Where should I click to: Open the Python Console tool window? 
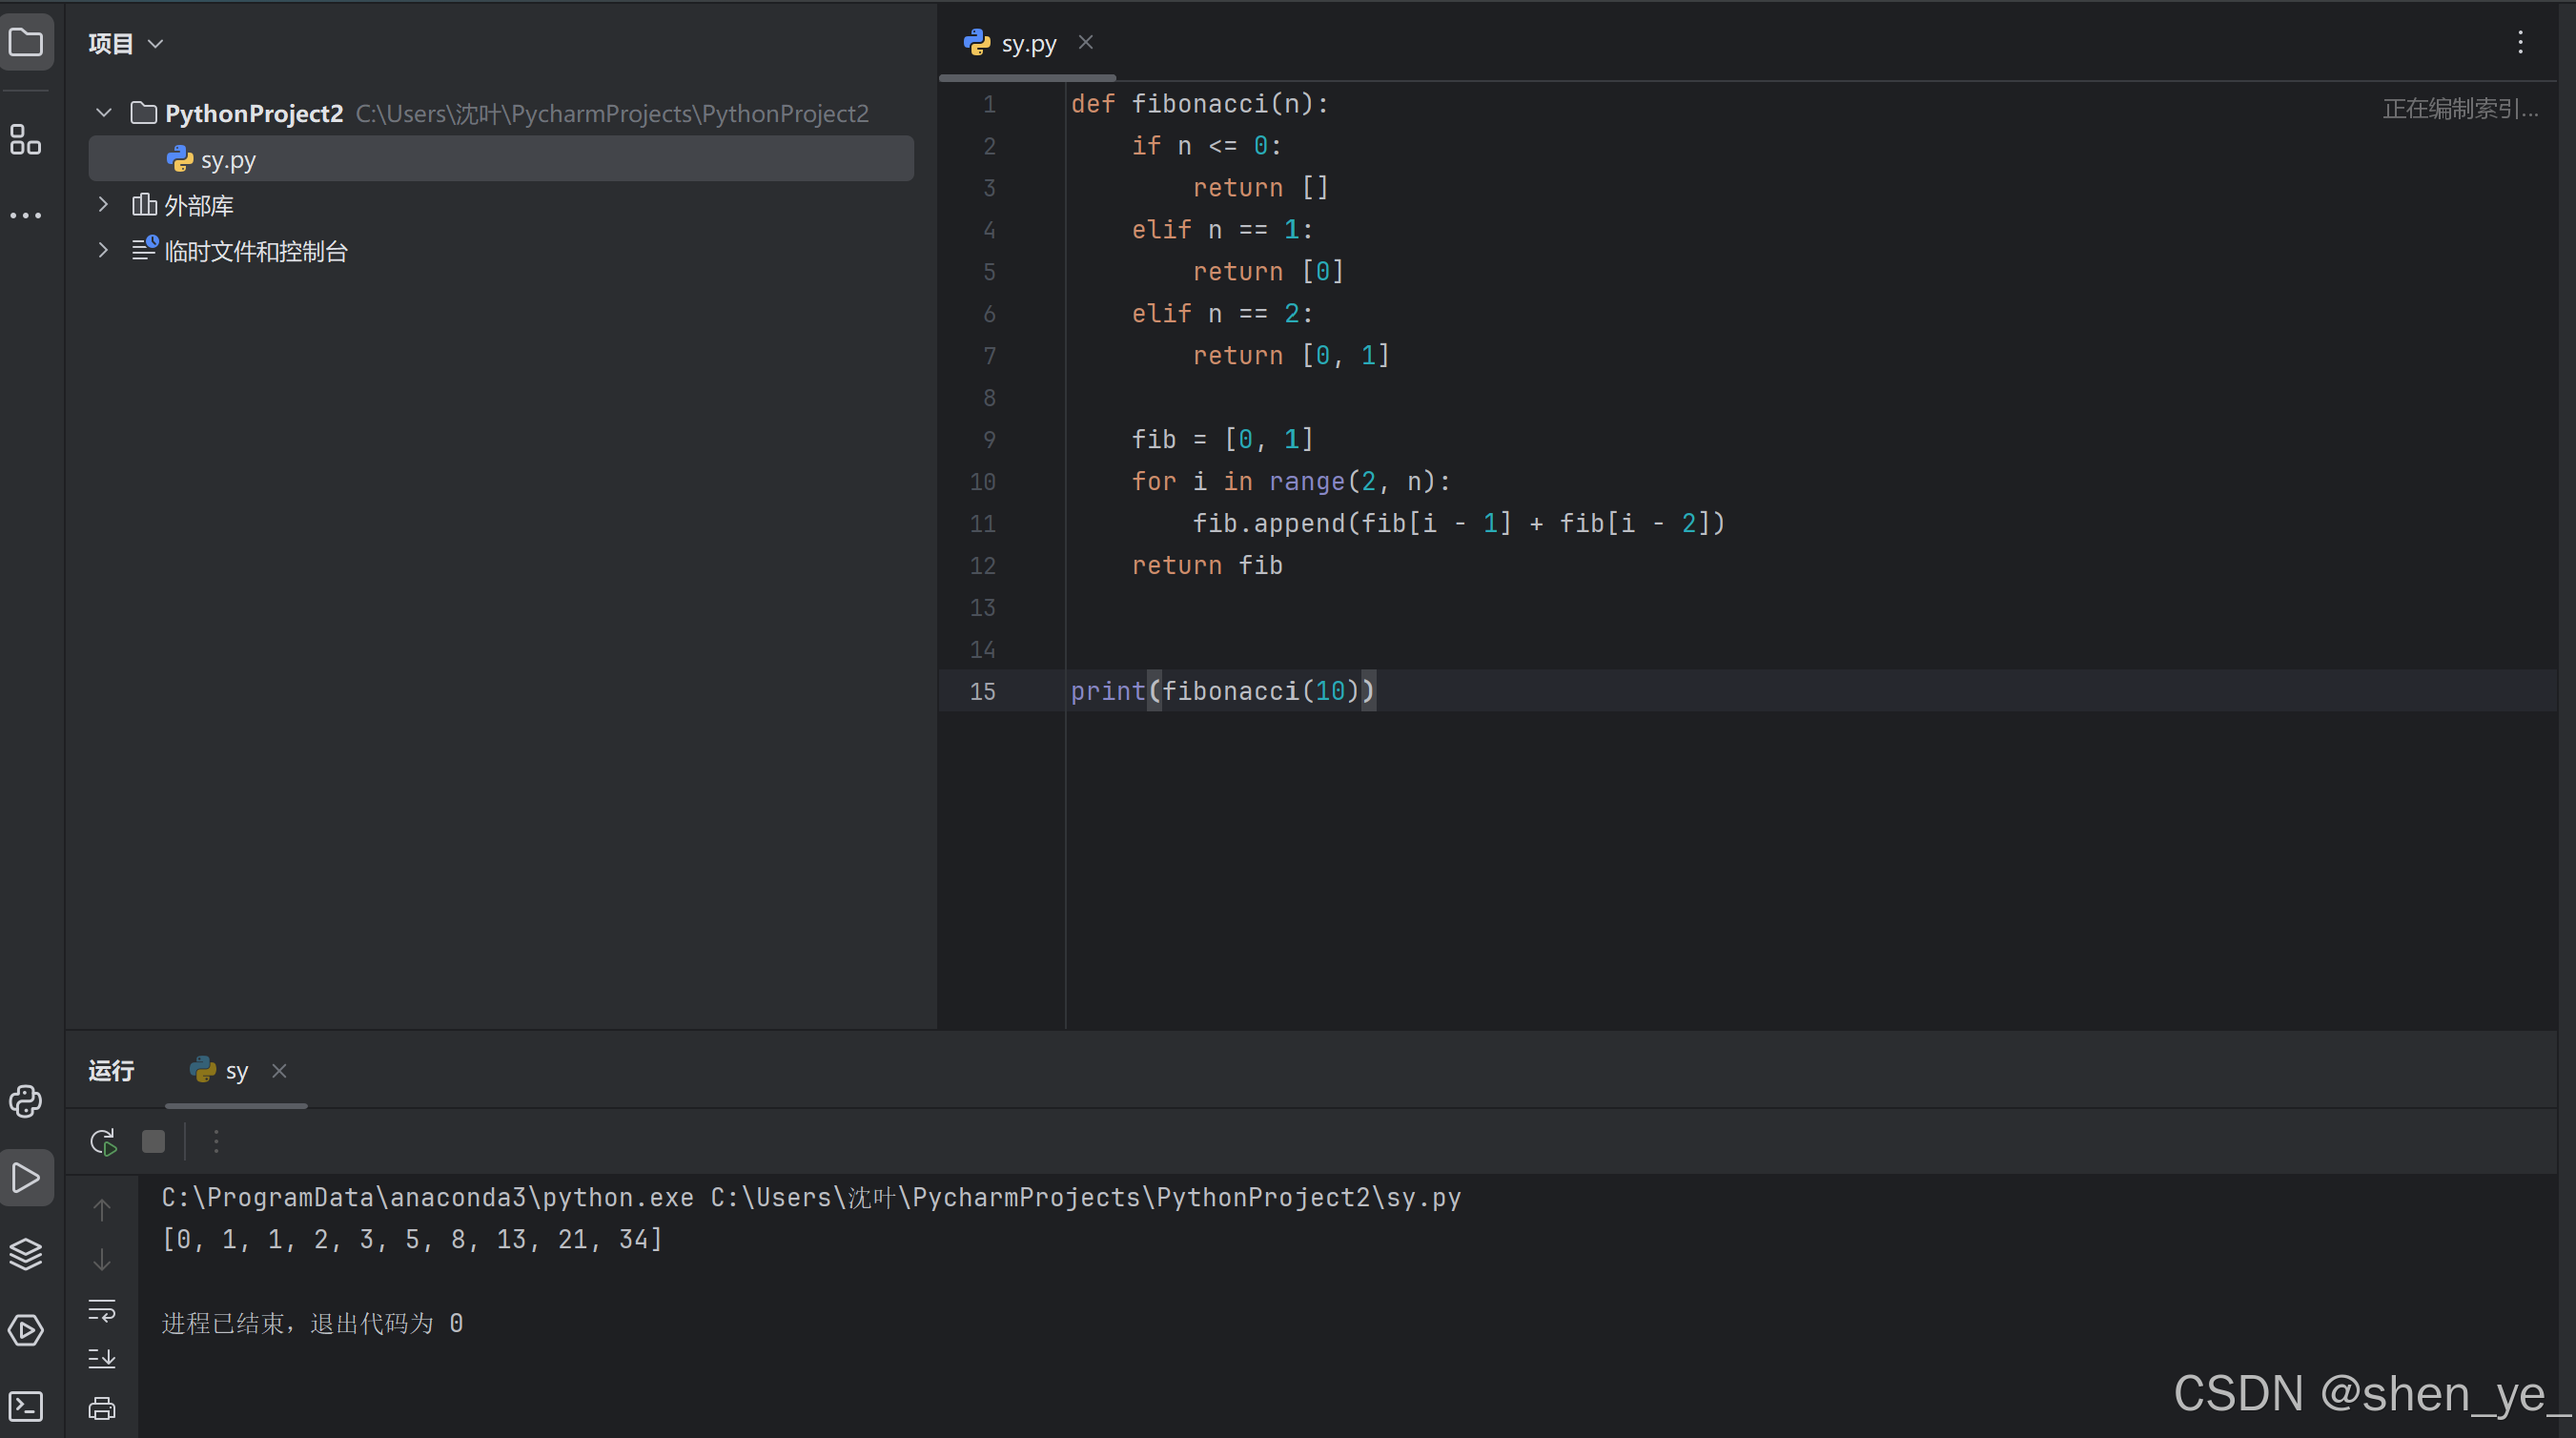coord(26,1101)
